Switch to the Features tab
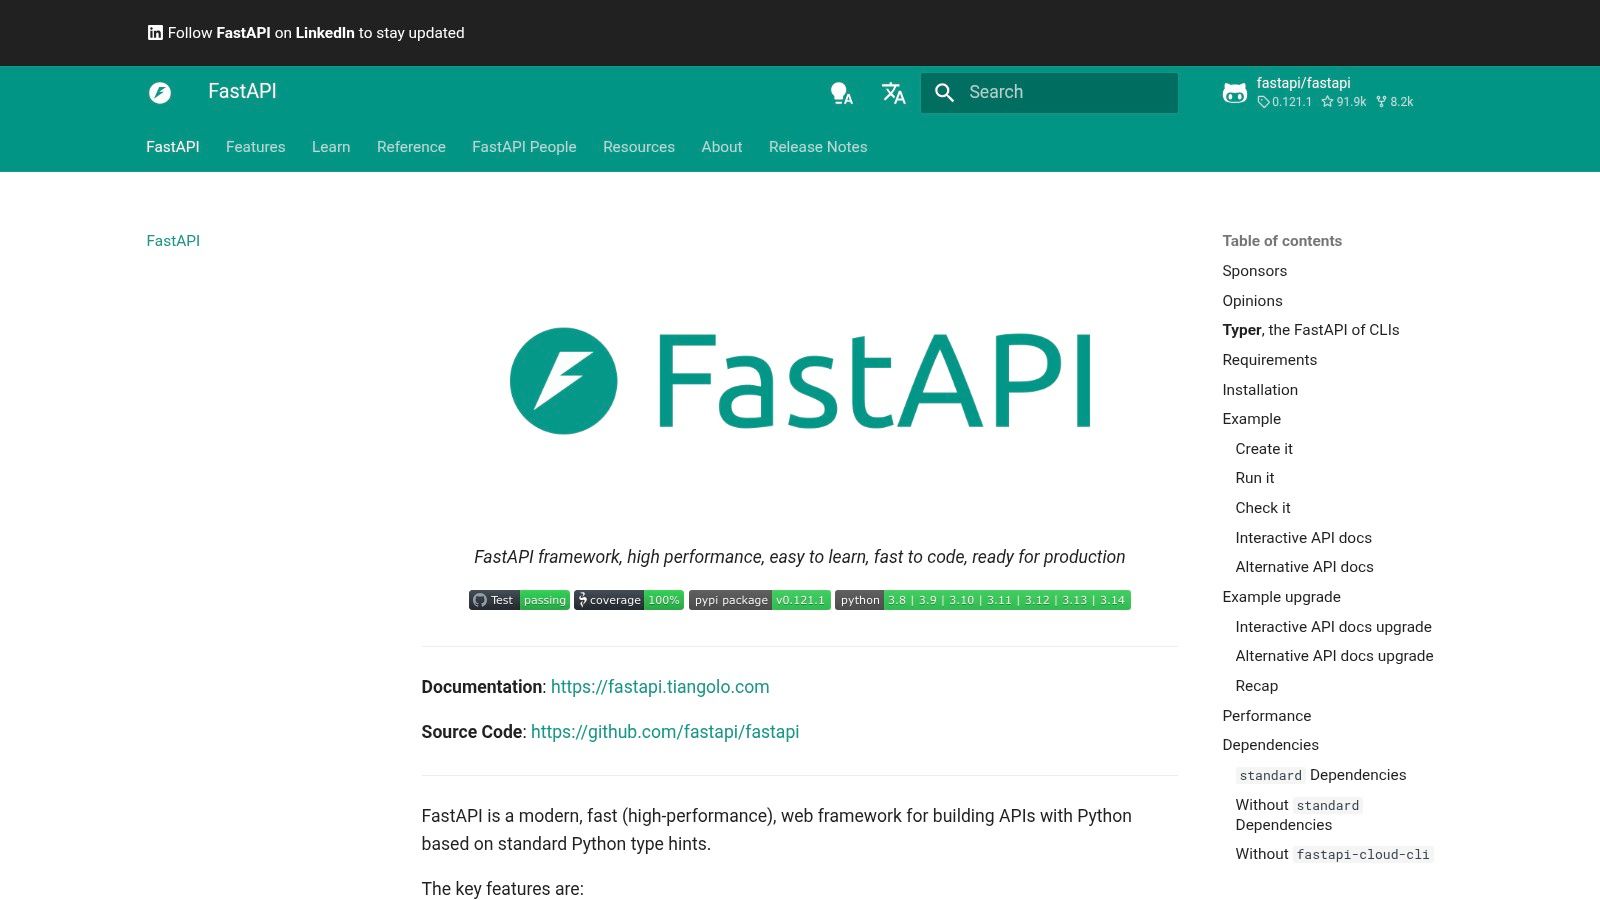Viewport: 1600px width, 900px height. click(255, 147)
